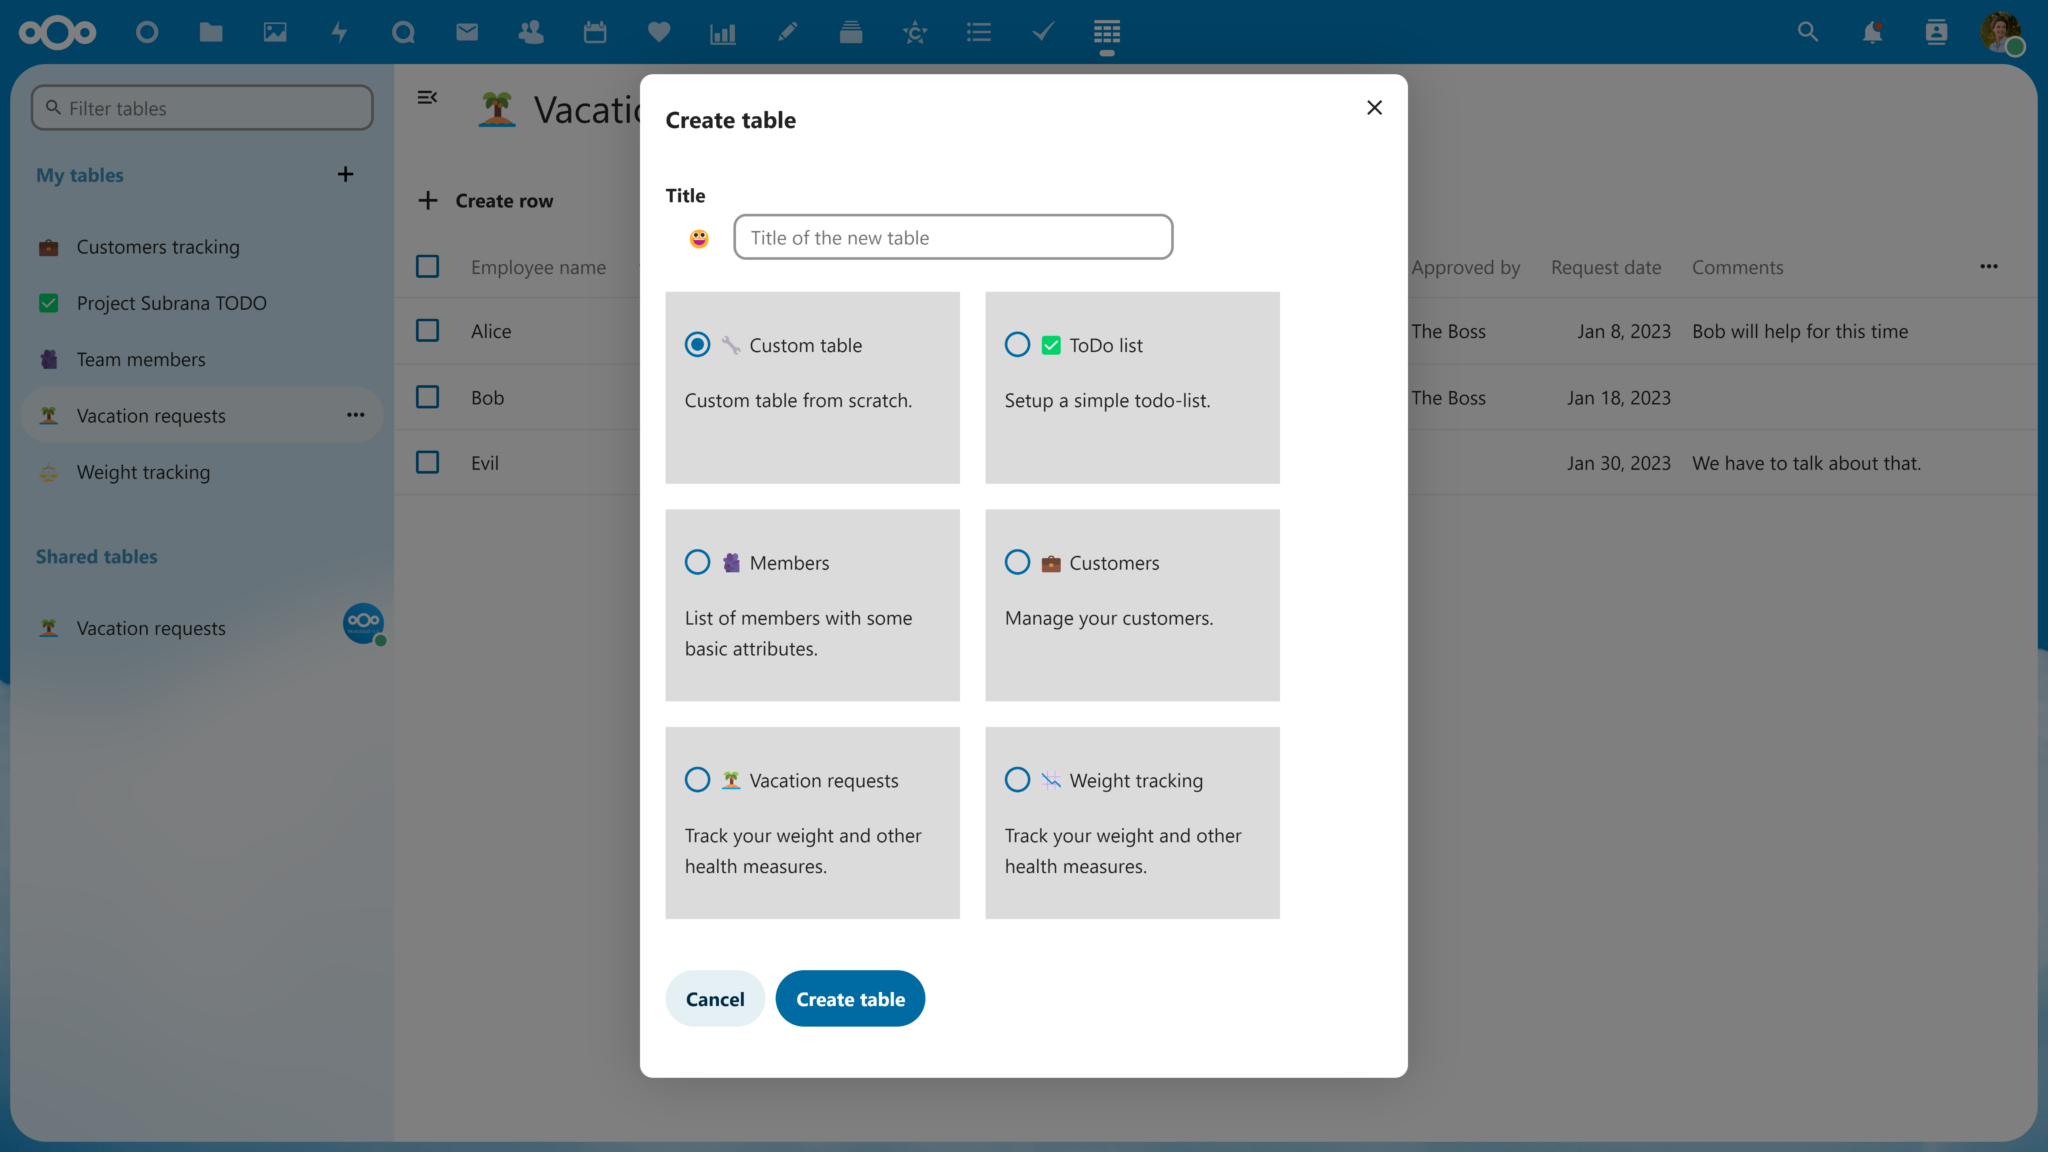The height and width of the screenshot is (1152, 2048).
Task: Open the Photos app in the top bar
Action: 275,32
